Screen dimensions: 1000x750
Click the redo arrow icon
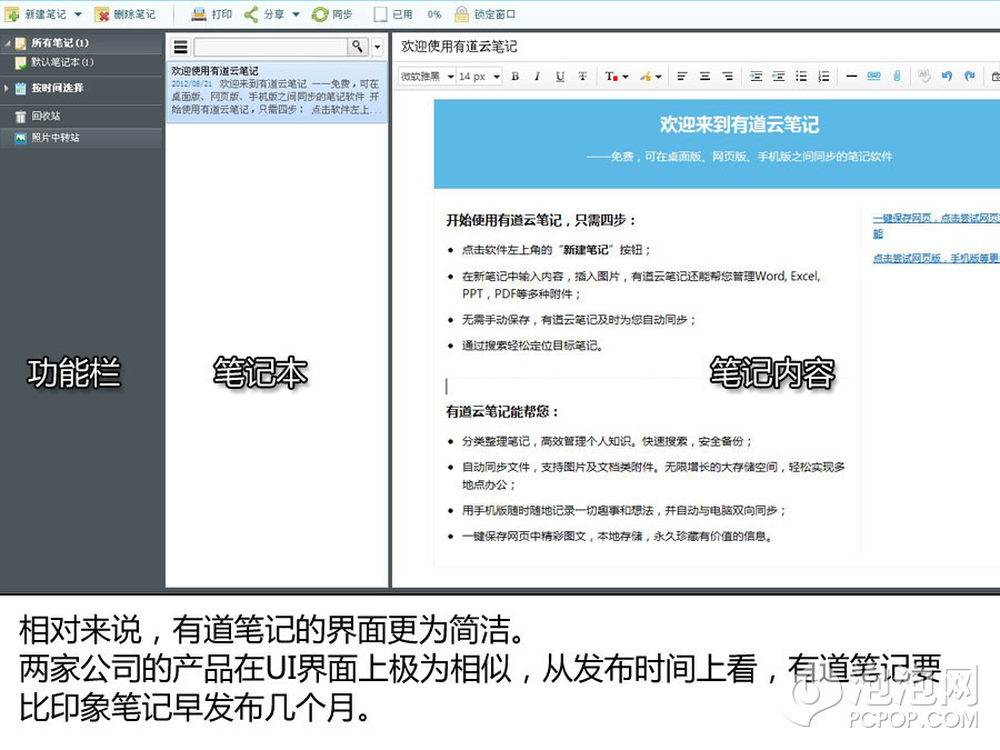(969, 77)
